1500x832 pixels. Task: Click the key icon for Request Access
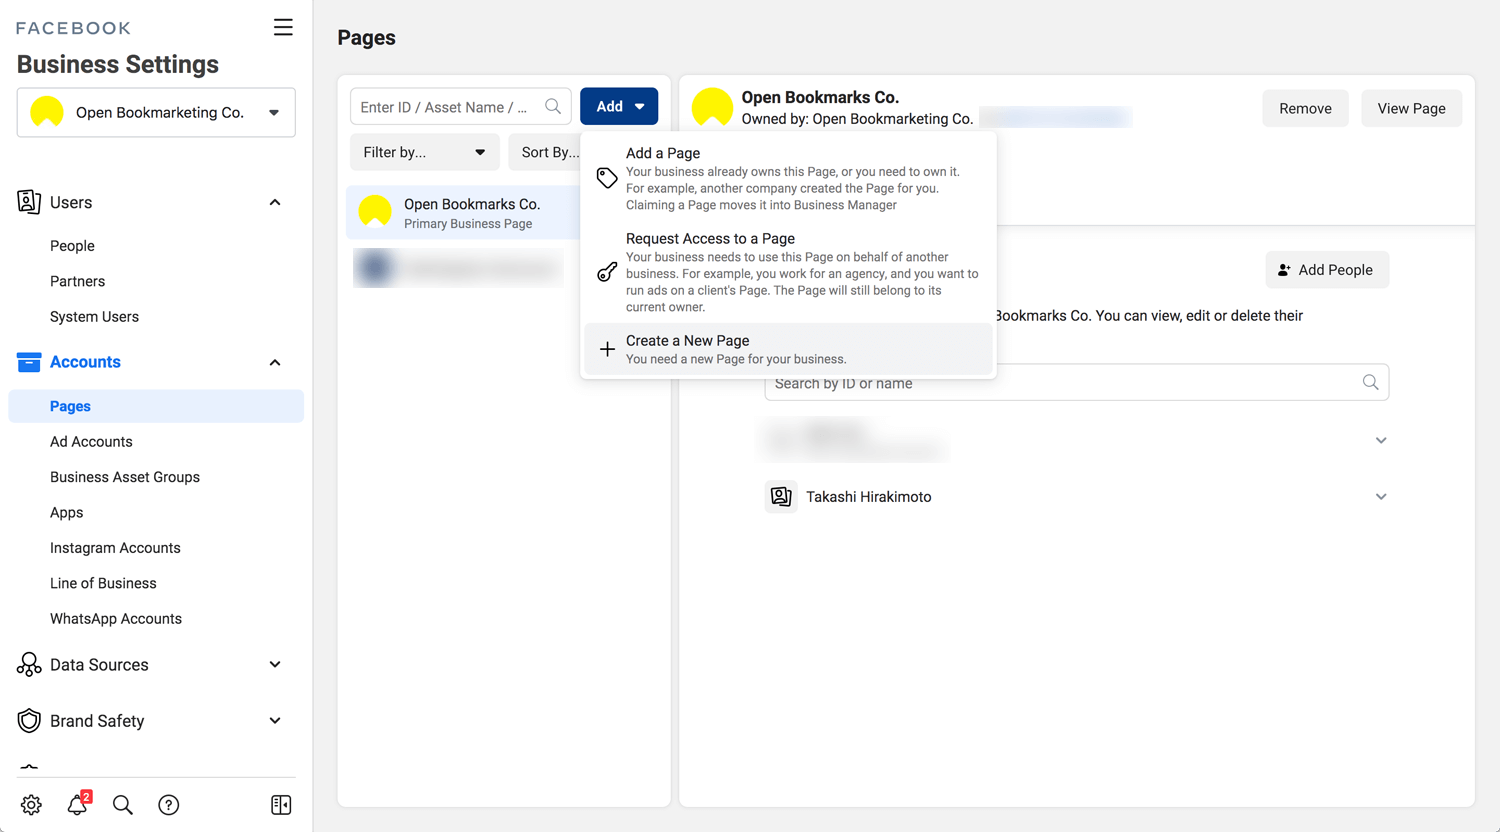[607, 272]
